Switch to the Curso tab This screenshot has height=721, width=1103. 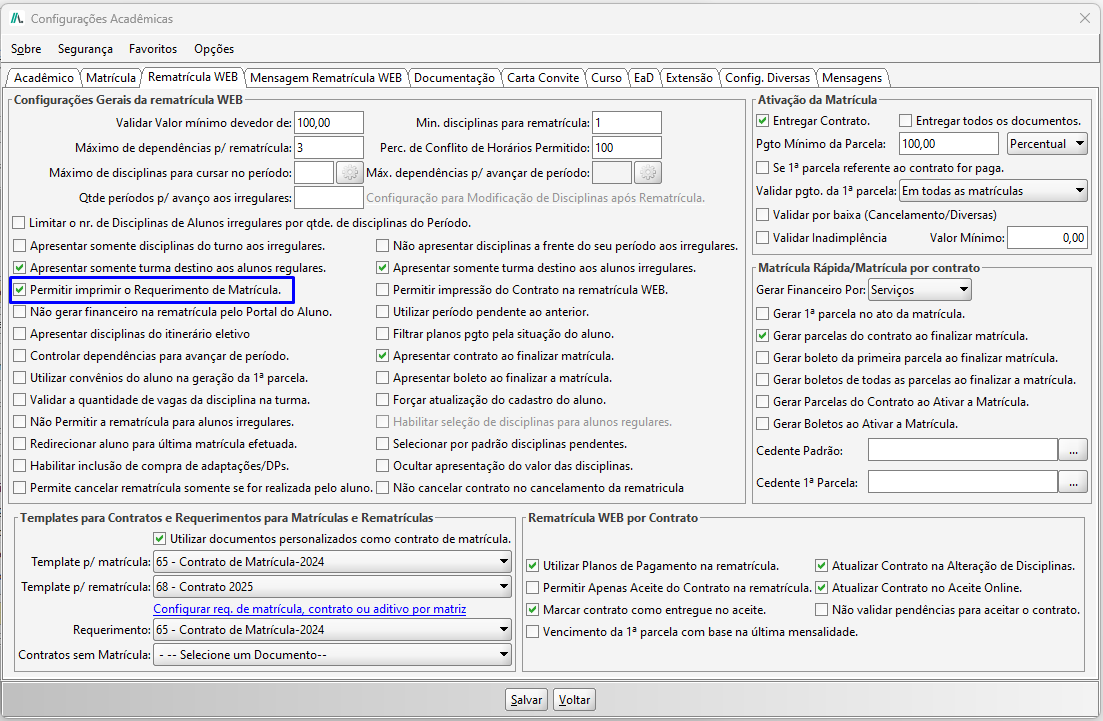click(606, 77)
